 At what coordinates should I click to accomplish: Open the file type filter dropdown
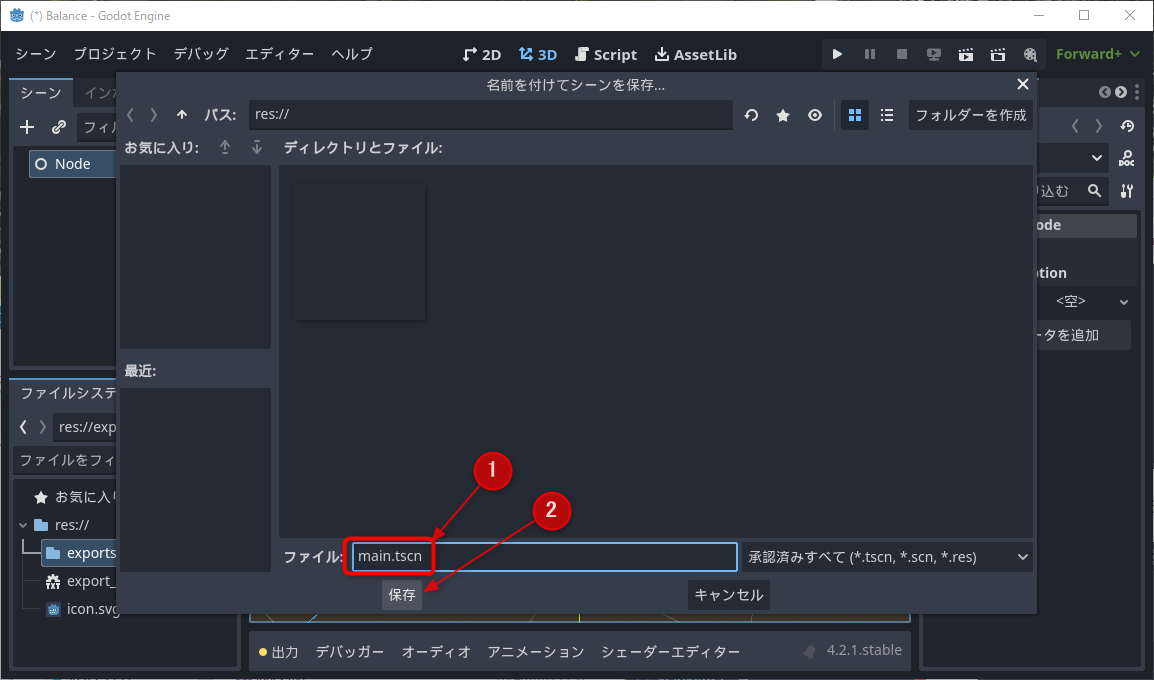(886, 557)
